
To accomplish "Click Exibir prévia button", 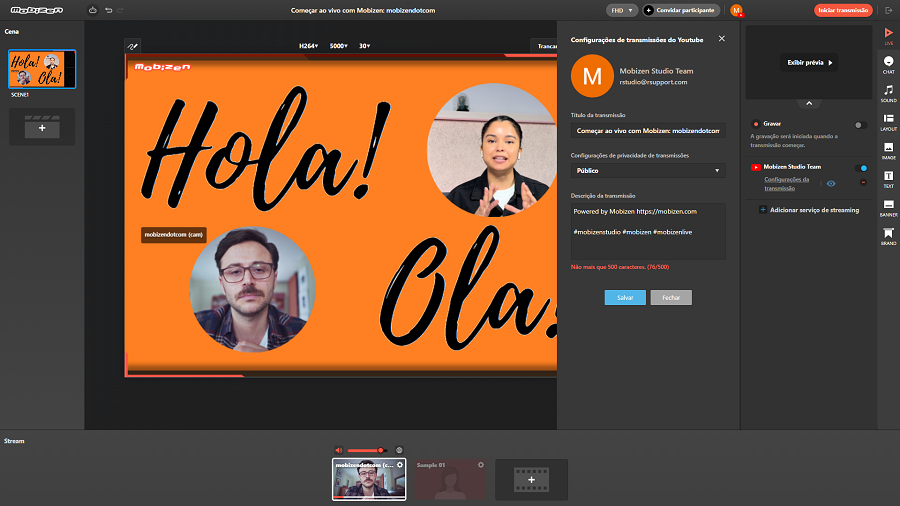I will coord(809,63).
